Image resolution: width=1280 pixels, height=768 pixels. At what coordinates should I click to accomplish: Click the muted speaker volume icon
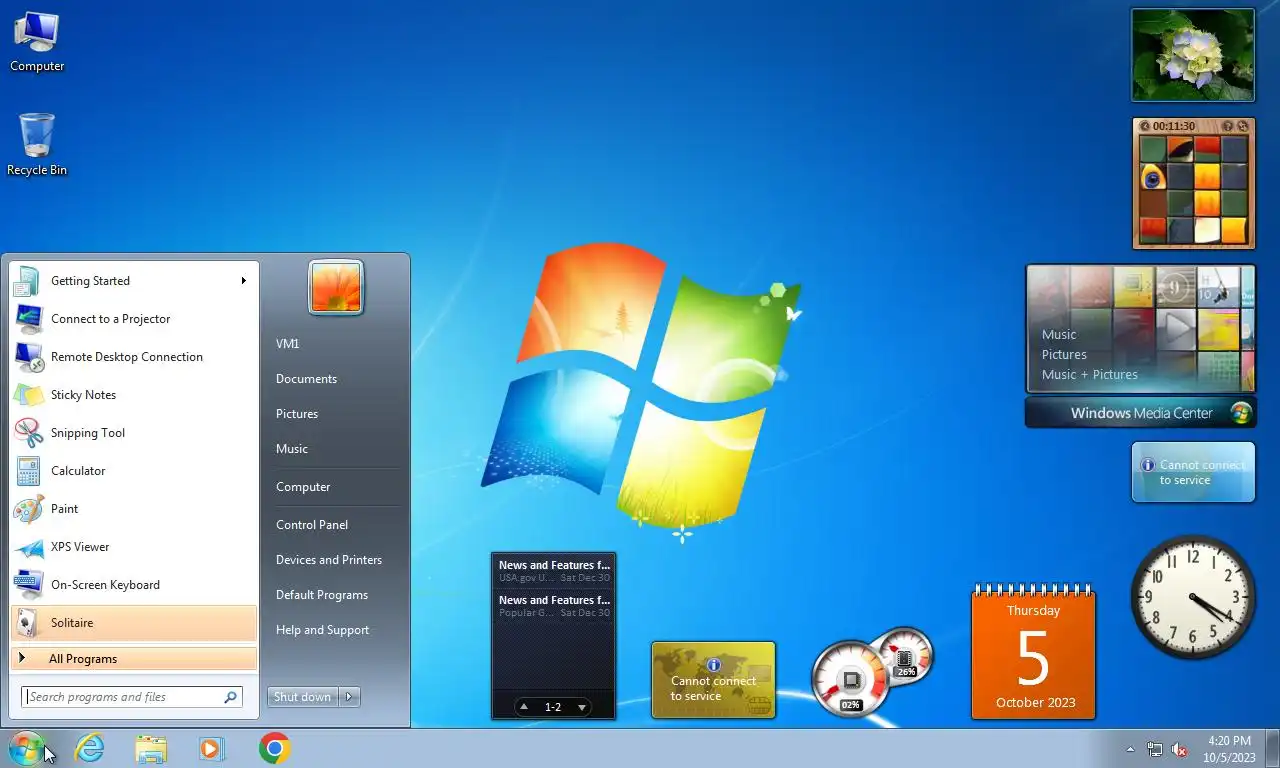coord(1180,749)
